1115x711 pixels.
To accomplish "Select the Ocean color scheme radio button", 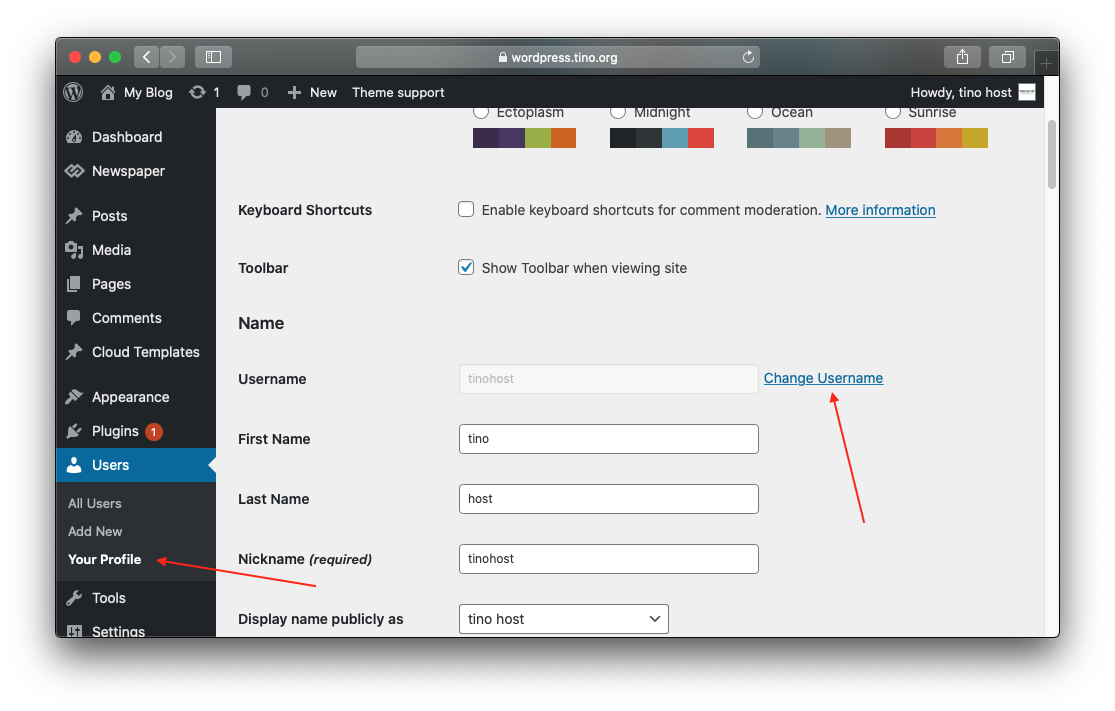I will (754, 112).
